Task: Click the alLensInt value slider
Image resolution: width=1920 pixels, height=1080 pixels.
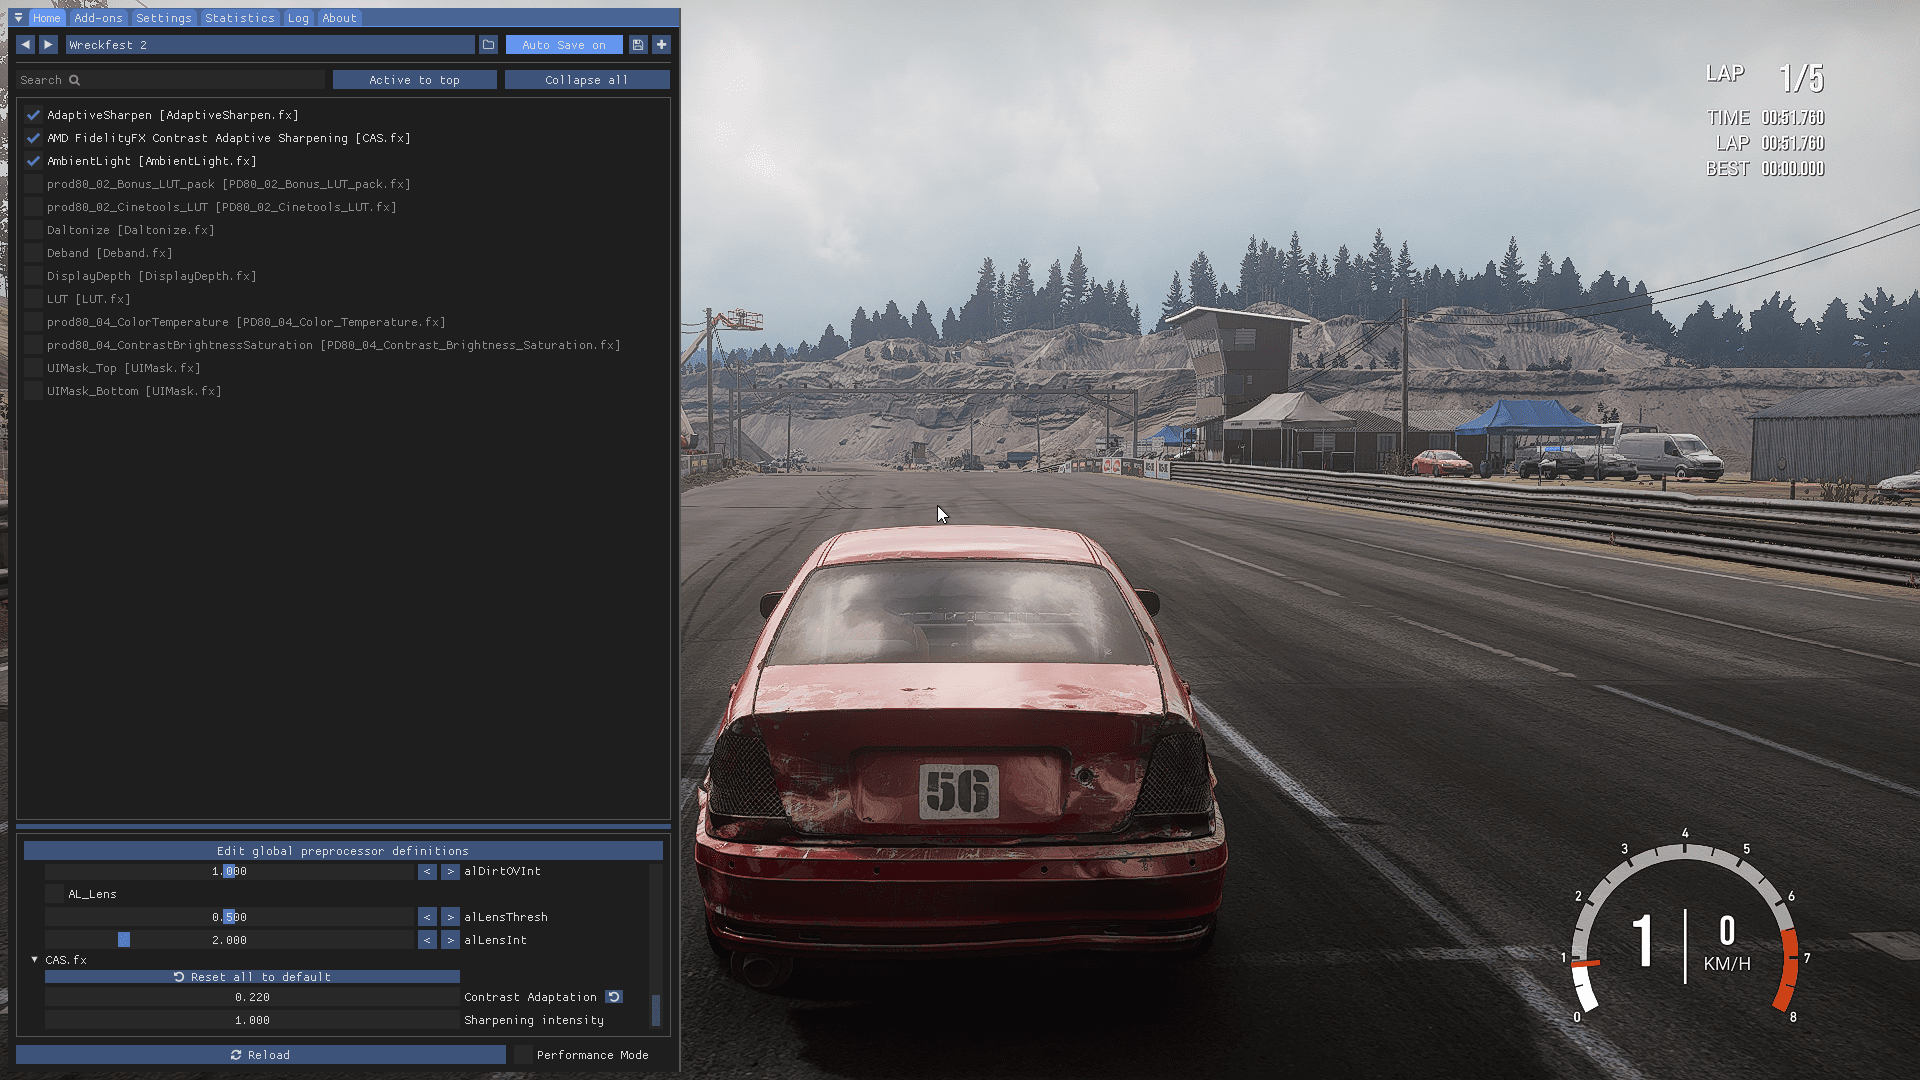Action: point(229,940)
